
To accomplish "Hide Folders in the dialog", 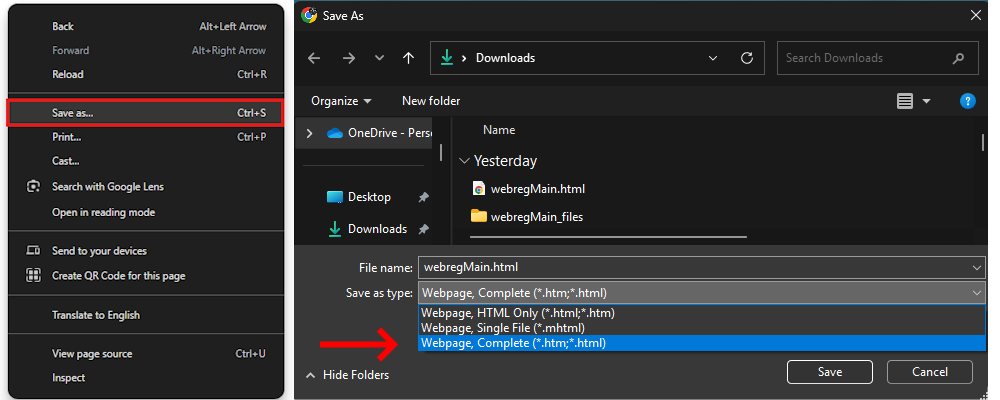I will click(347, 375).
